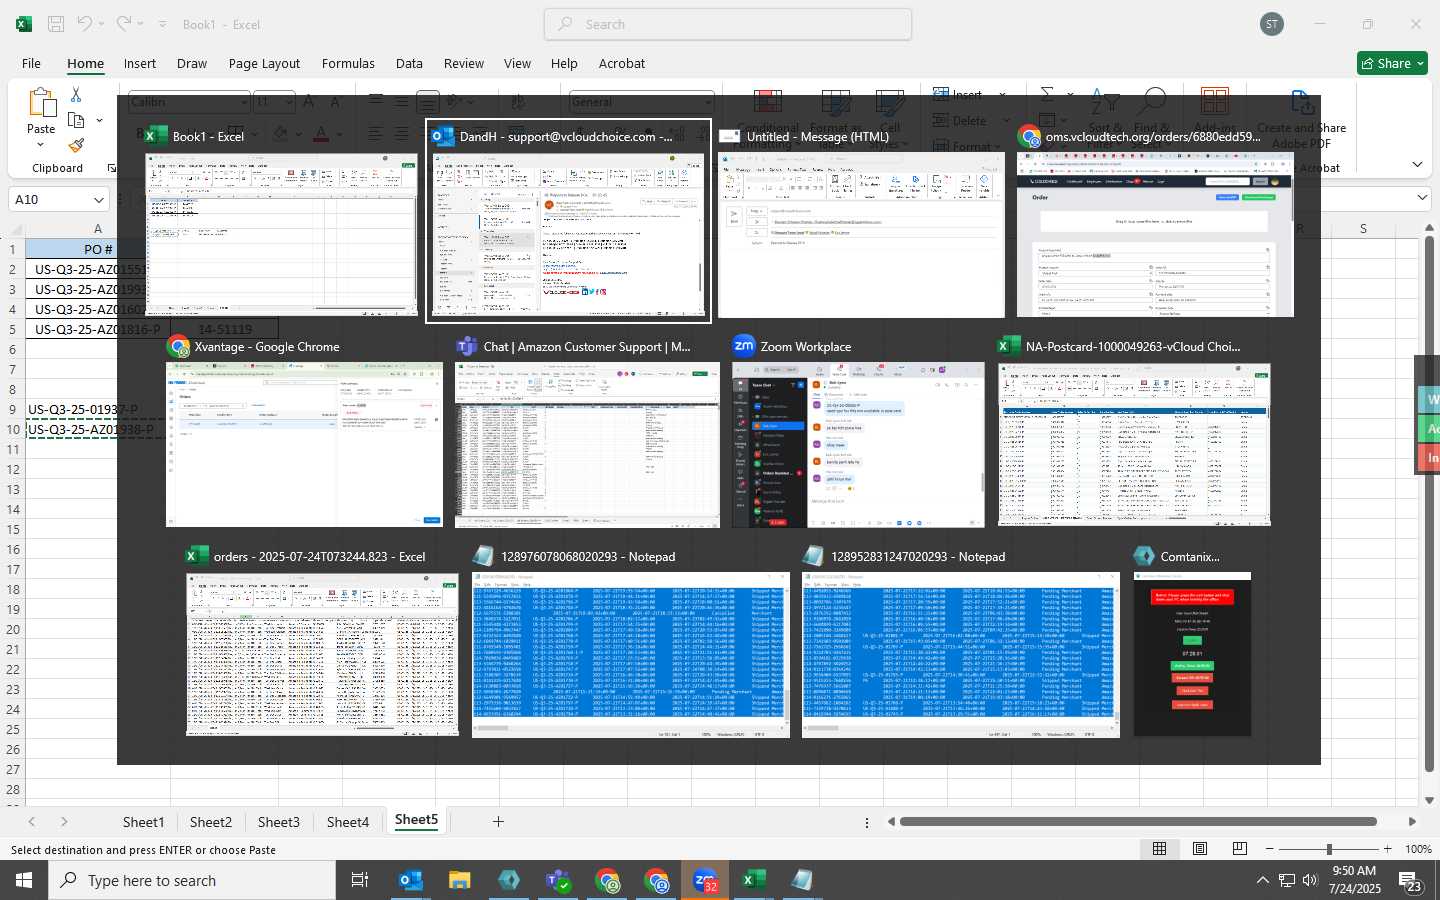Click the Undo arrow icon
Image resolution: width=1440 pixels, height=900 pixels.
coord(84,24)
